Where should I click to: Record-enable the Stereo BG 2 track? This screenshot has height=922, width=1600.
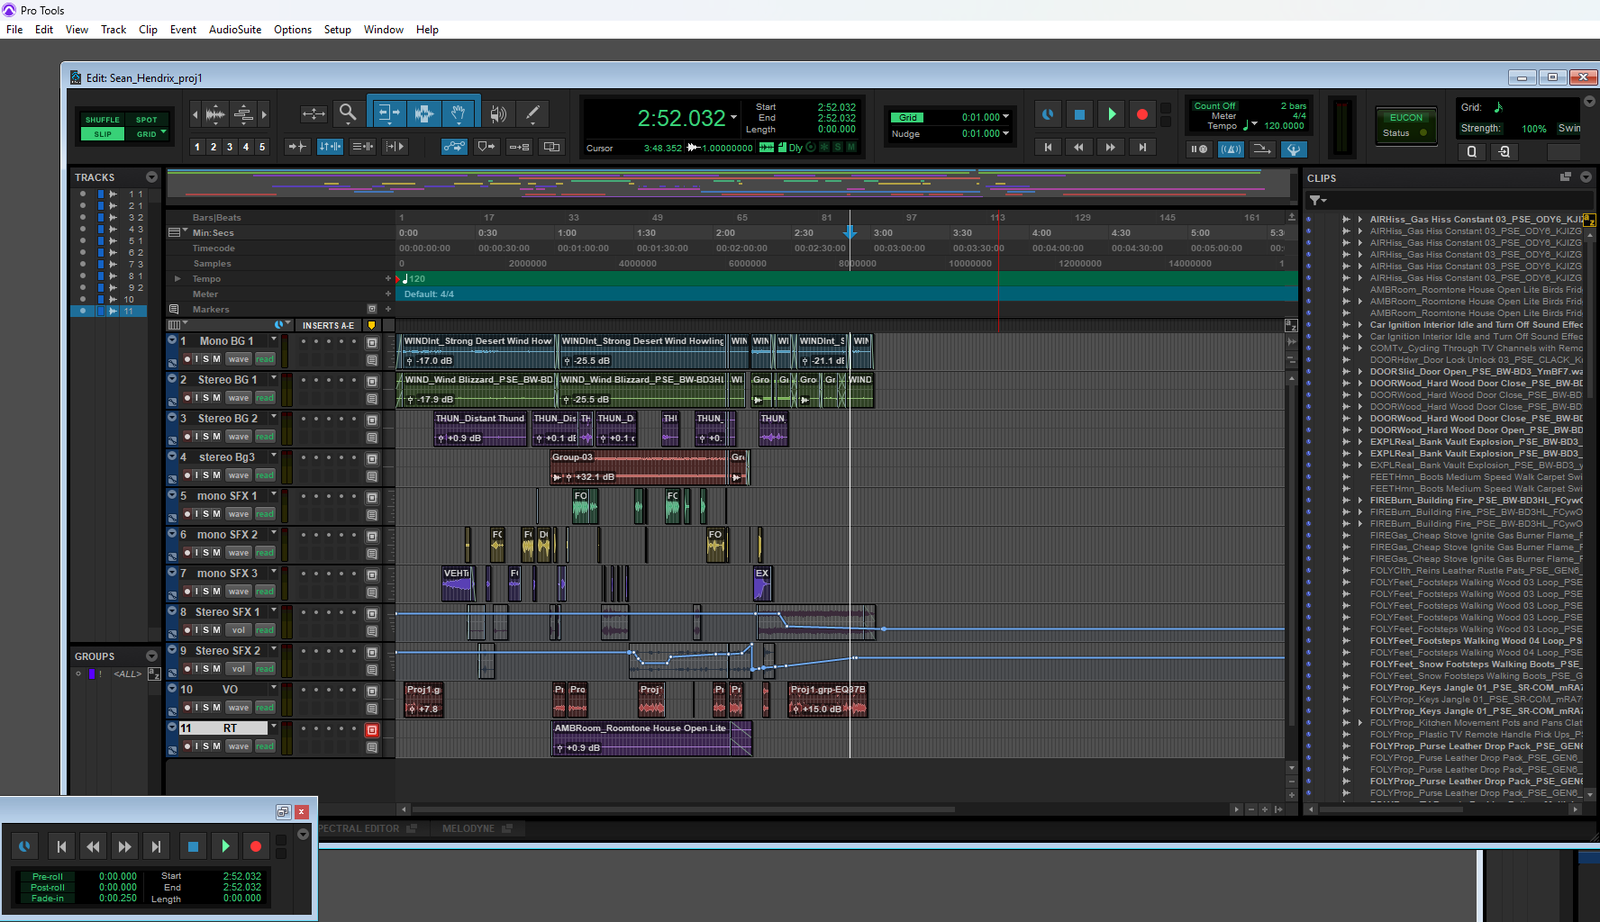tap(187, 437)
